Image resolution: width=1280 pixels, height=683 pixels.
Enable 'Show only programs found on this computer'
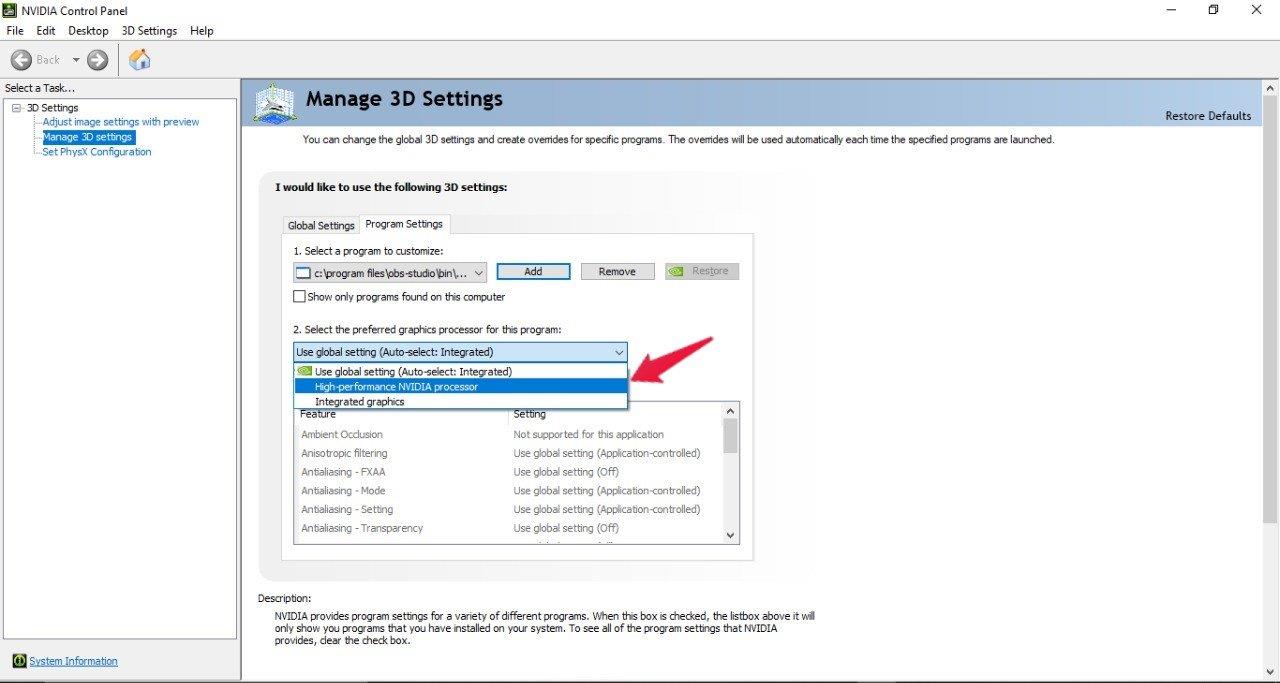click(299, 297)
